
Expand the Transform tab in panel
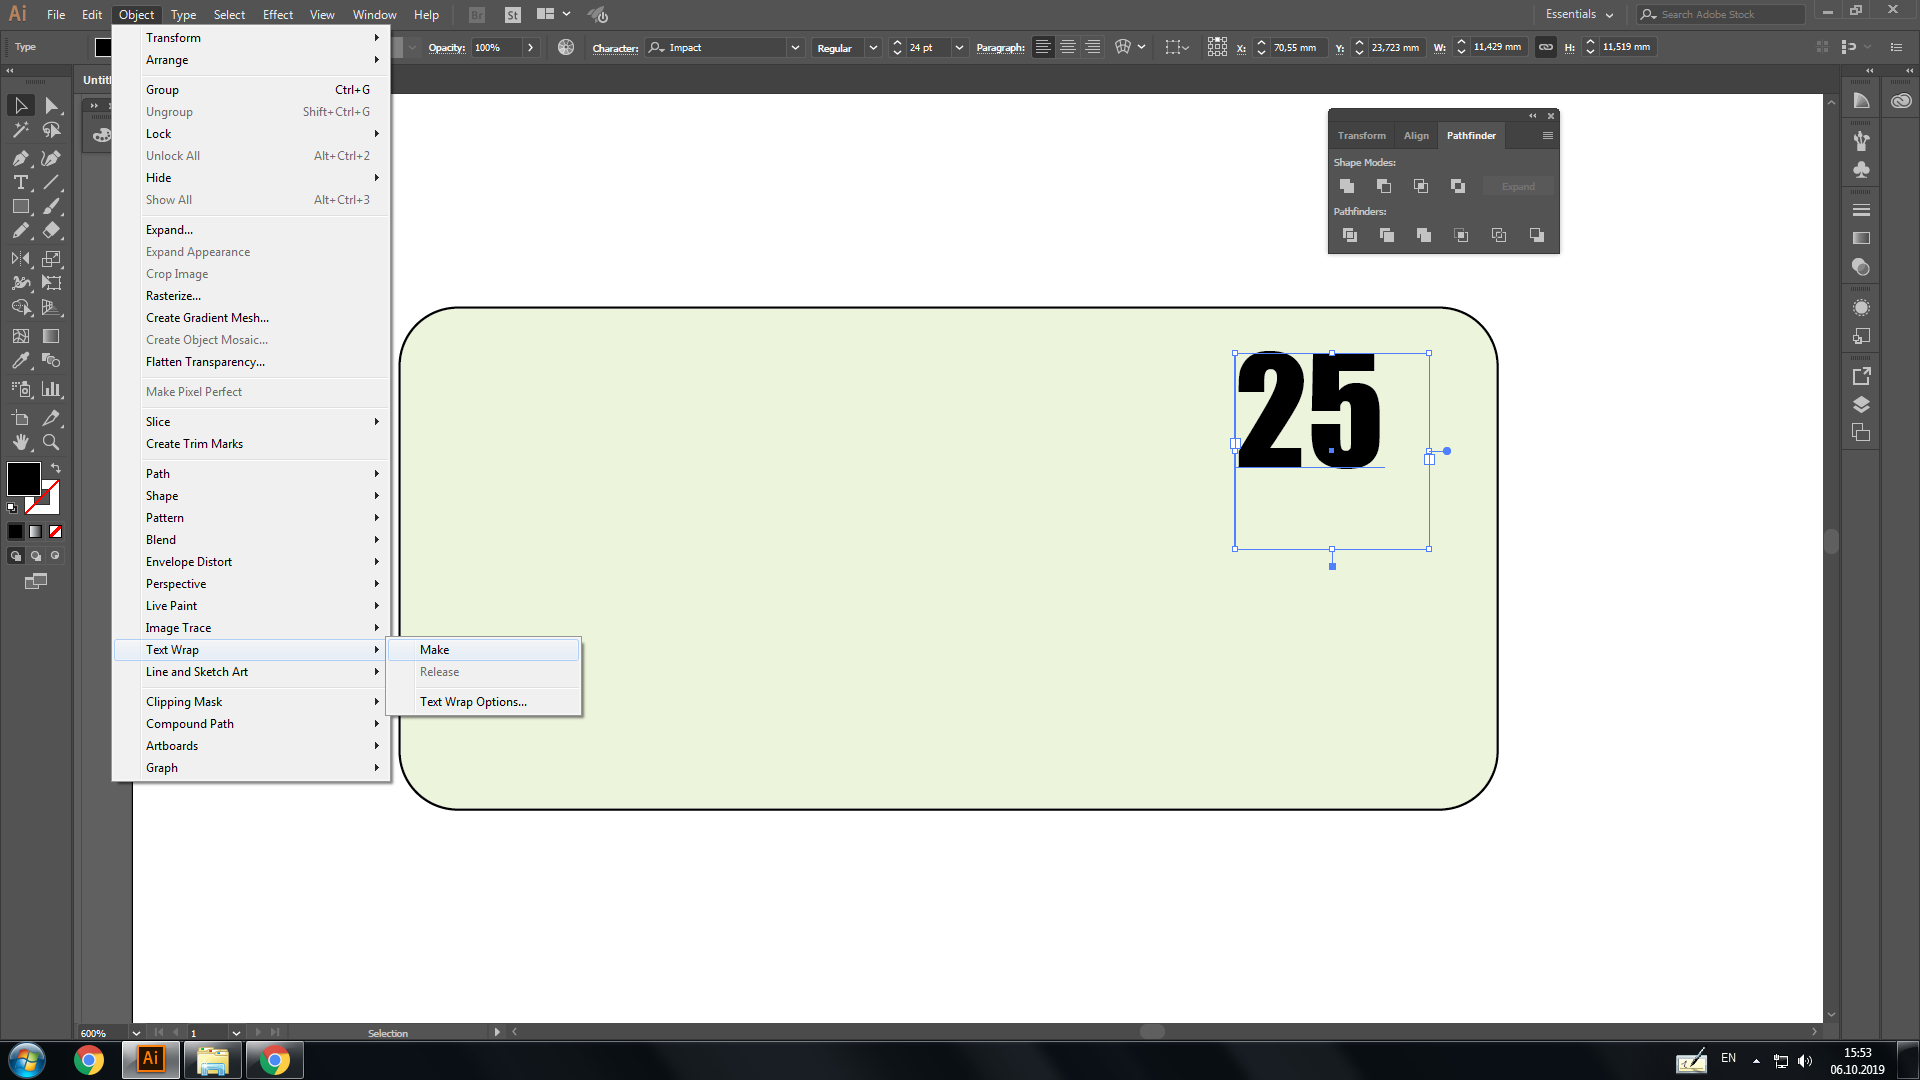tap(1361, 135)
